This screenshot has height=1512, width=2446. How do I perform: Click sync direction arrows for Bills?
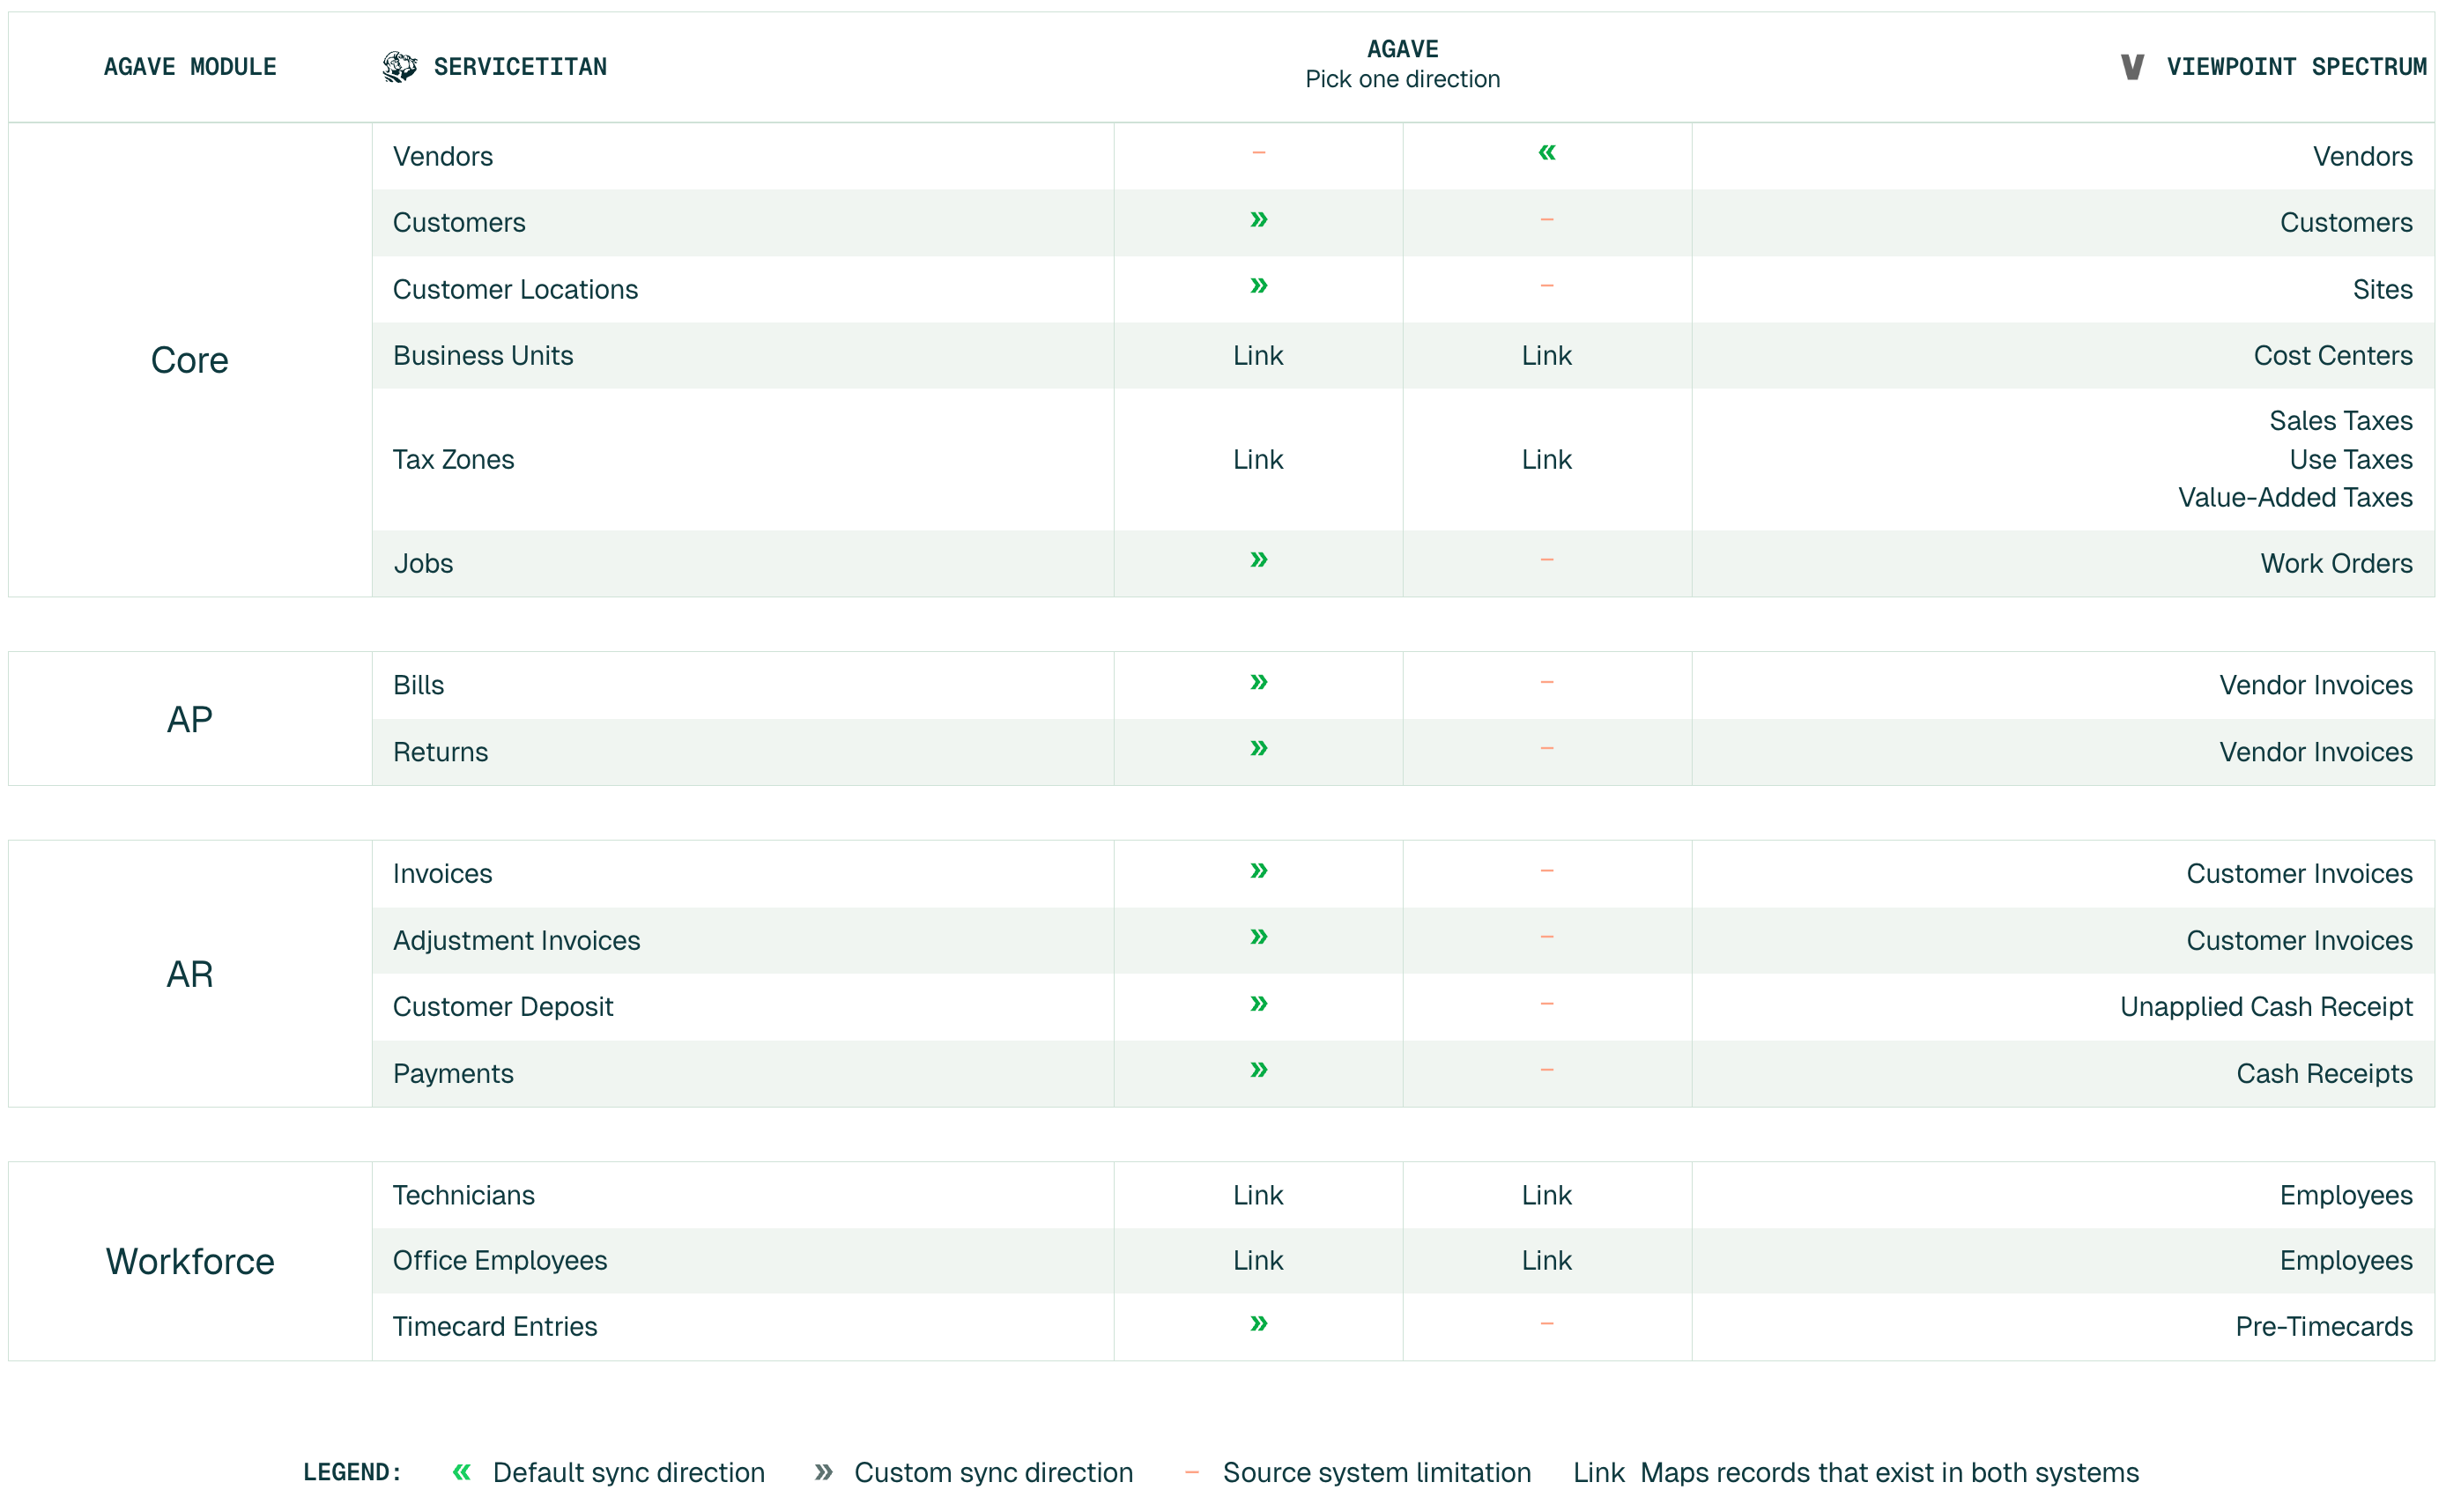coord(1258,683)
